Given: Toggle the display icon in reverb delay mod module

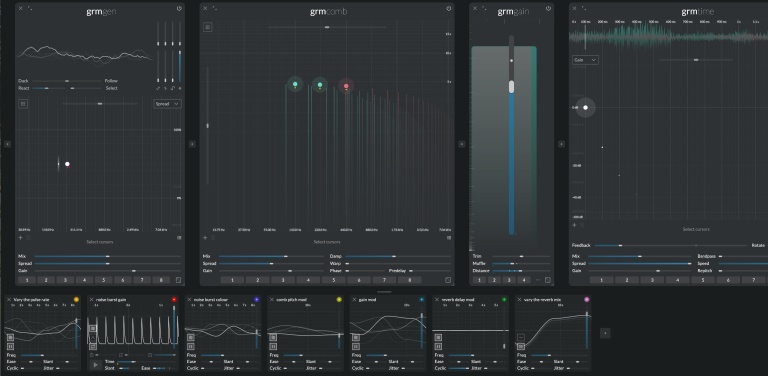Looking at the screenshot, I should click(x=438, y=337).
